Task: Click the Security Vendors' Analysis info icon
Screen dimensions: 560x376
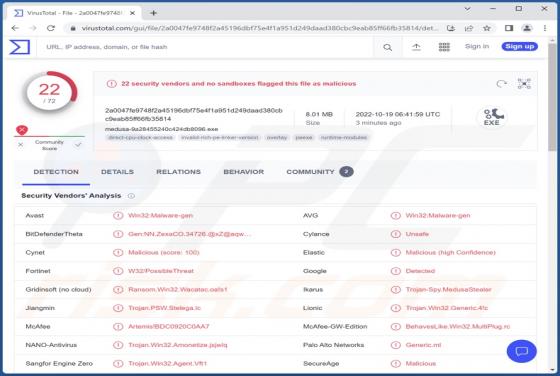Action: point(131,196)
